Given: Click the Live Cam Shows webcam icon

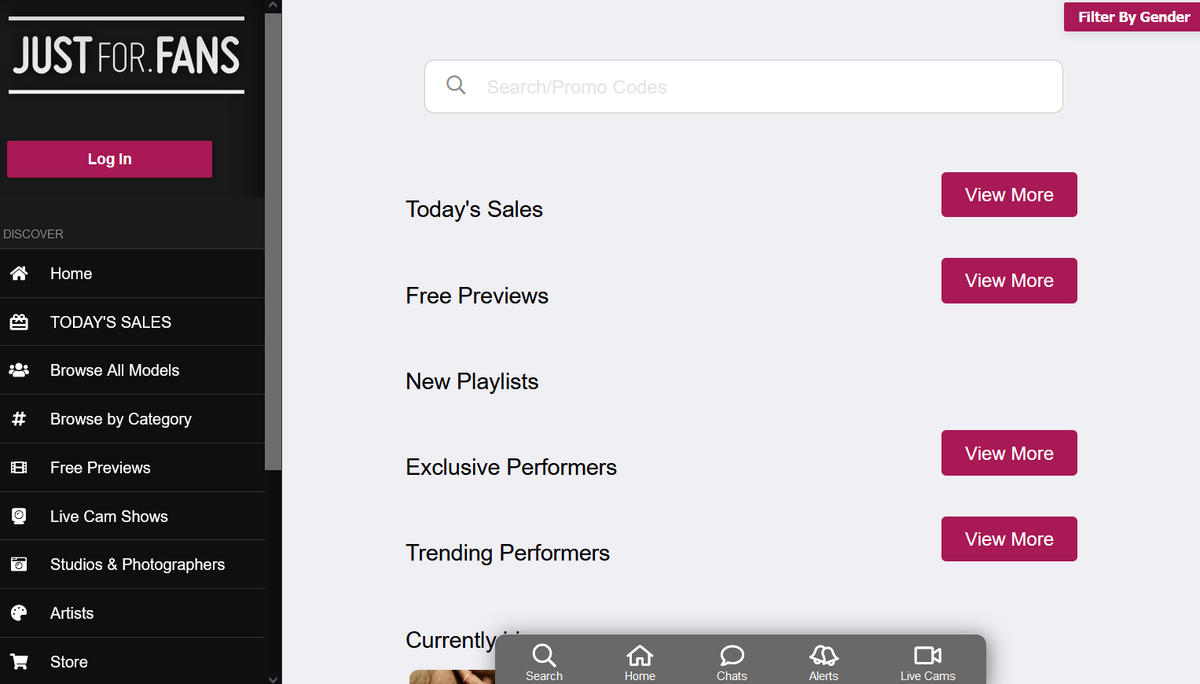Looking at the screenshot, I should tap(19, 516).
